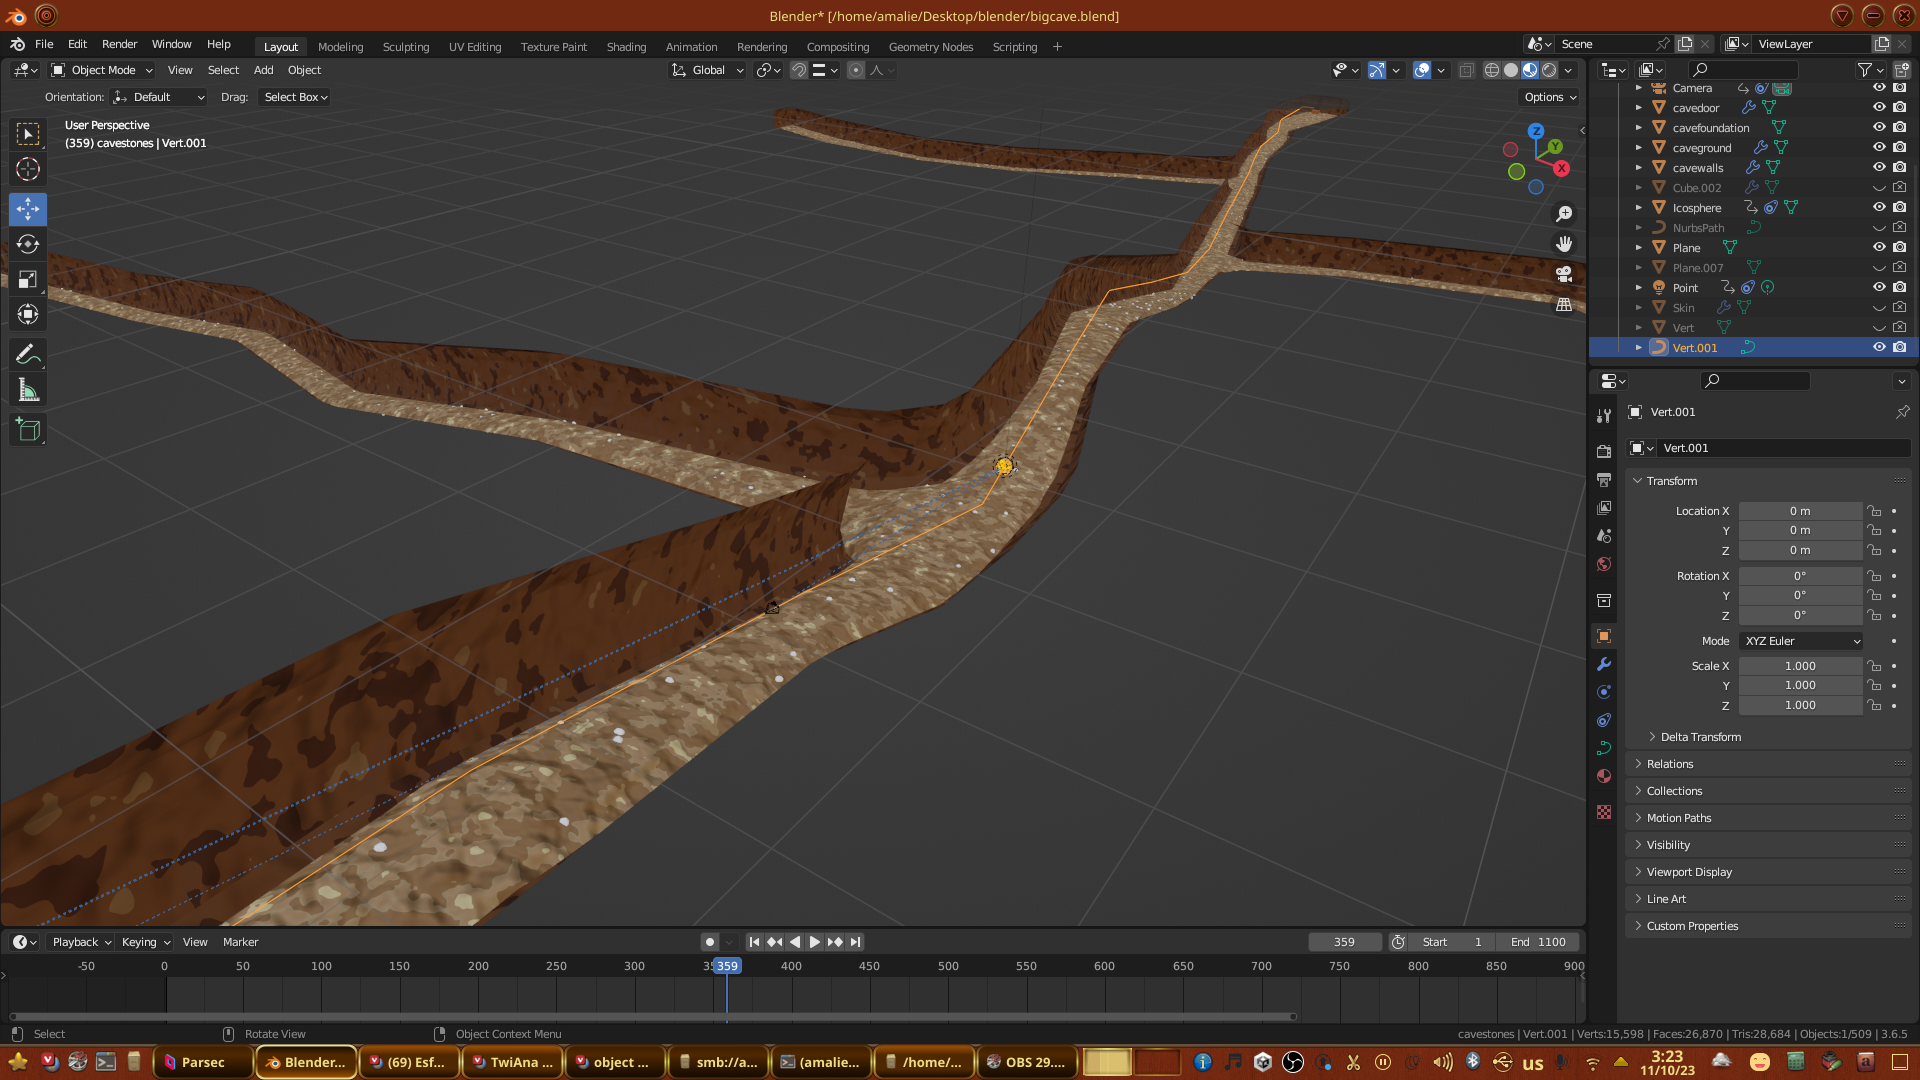Open the Modifiers wrench properties tab
This screenshot has width=1920, height=1080.
click(x=1604, y=664)
